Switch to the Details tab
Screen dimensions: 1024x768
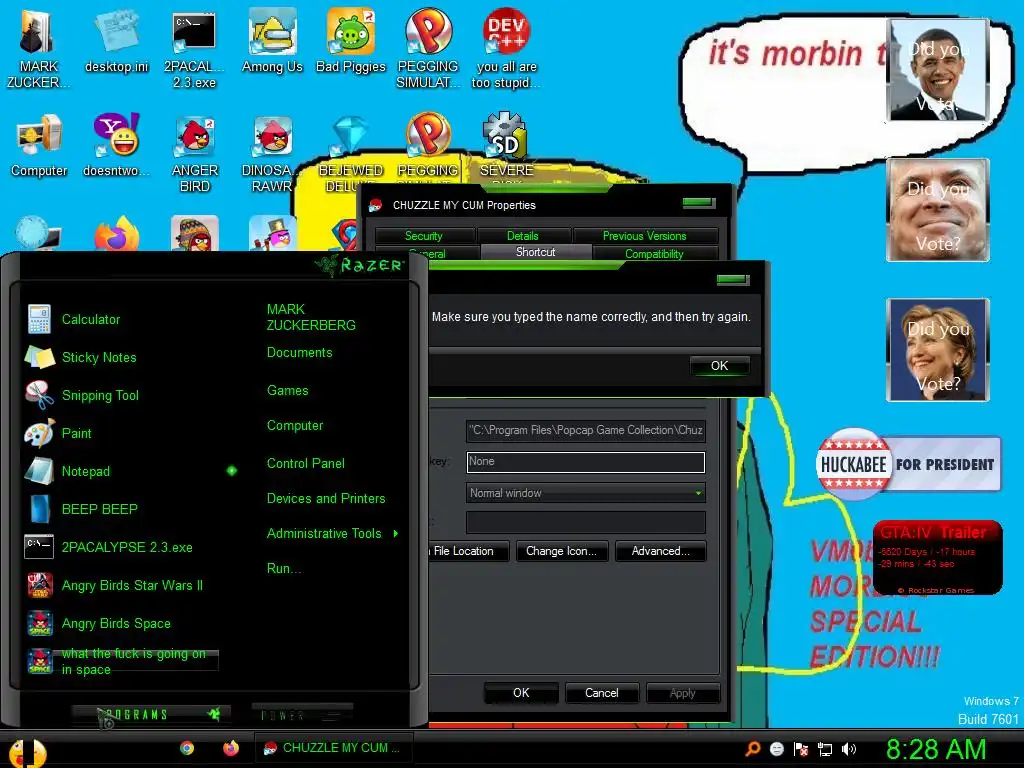(x=522, y=236)
